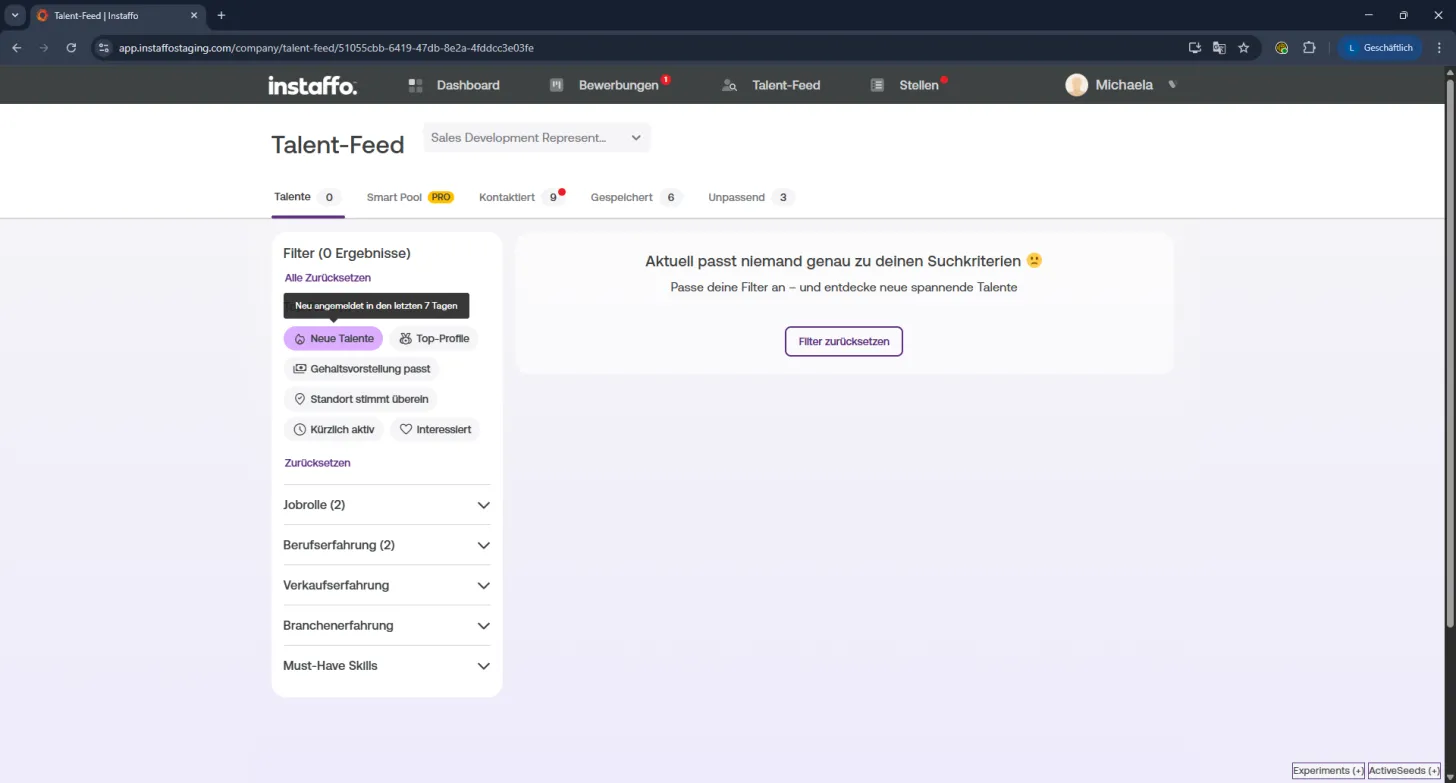1456x783 pixels.
Task: Expand the Berufserfahrung (2) filter section
Action: coord(387,545)
